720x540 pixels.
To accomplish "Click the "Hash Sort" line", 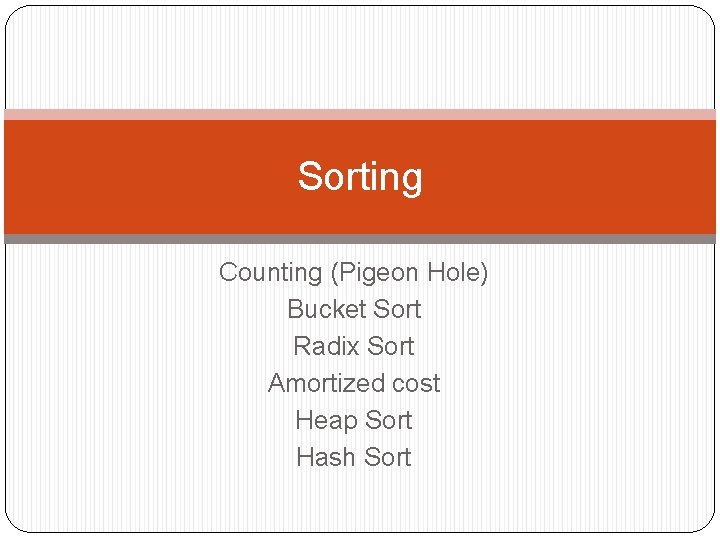I will coord(354,457).
